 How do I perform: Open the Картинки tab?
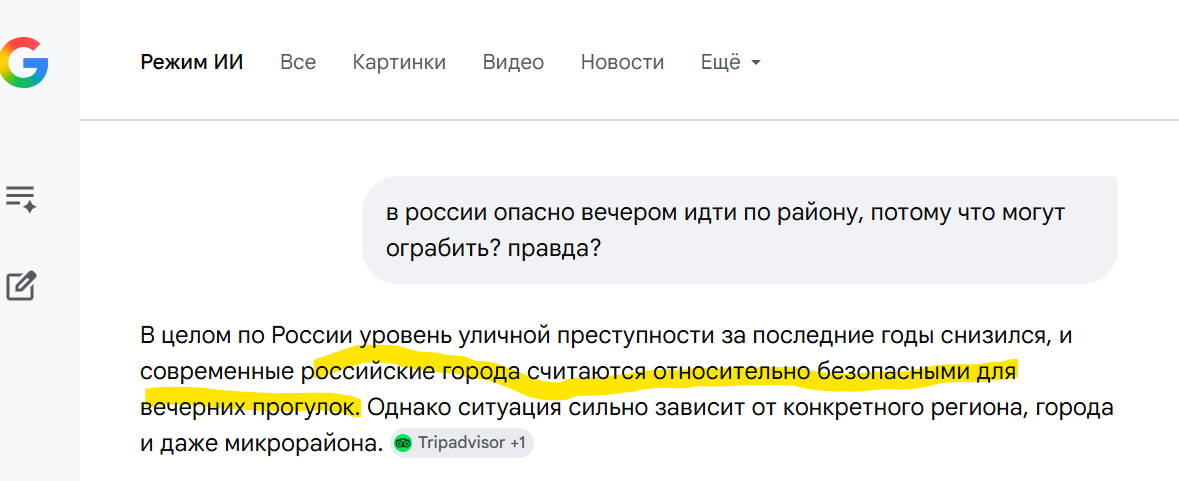pos(399,62)
